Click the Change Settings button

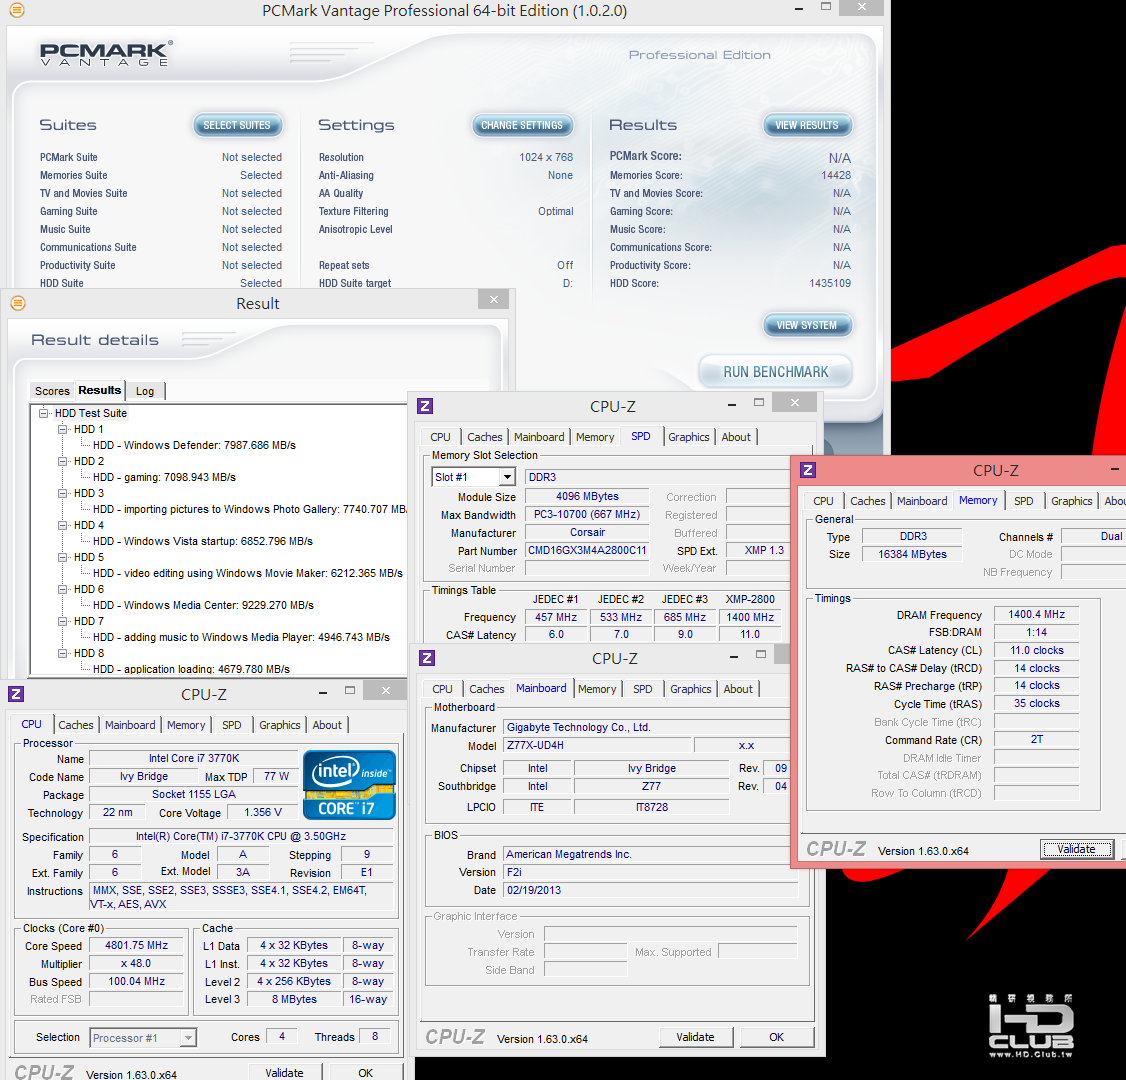(x=522, y=125)
